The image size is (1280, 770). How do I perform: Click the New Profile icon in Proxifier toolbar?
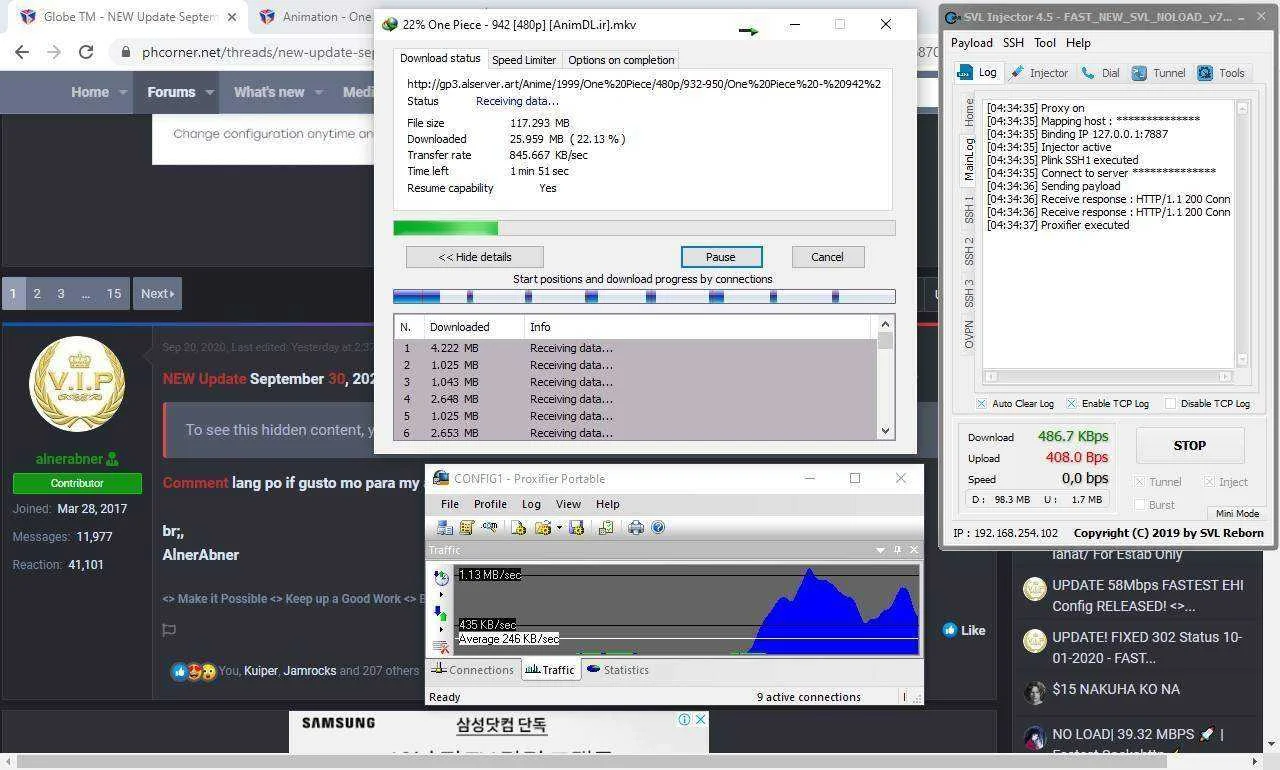(518, 528)
